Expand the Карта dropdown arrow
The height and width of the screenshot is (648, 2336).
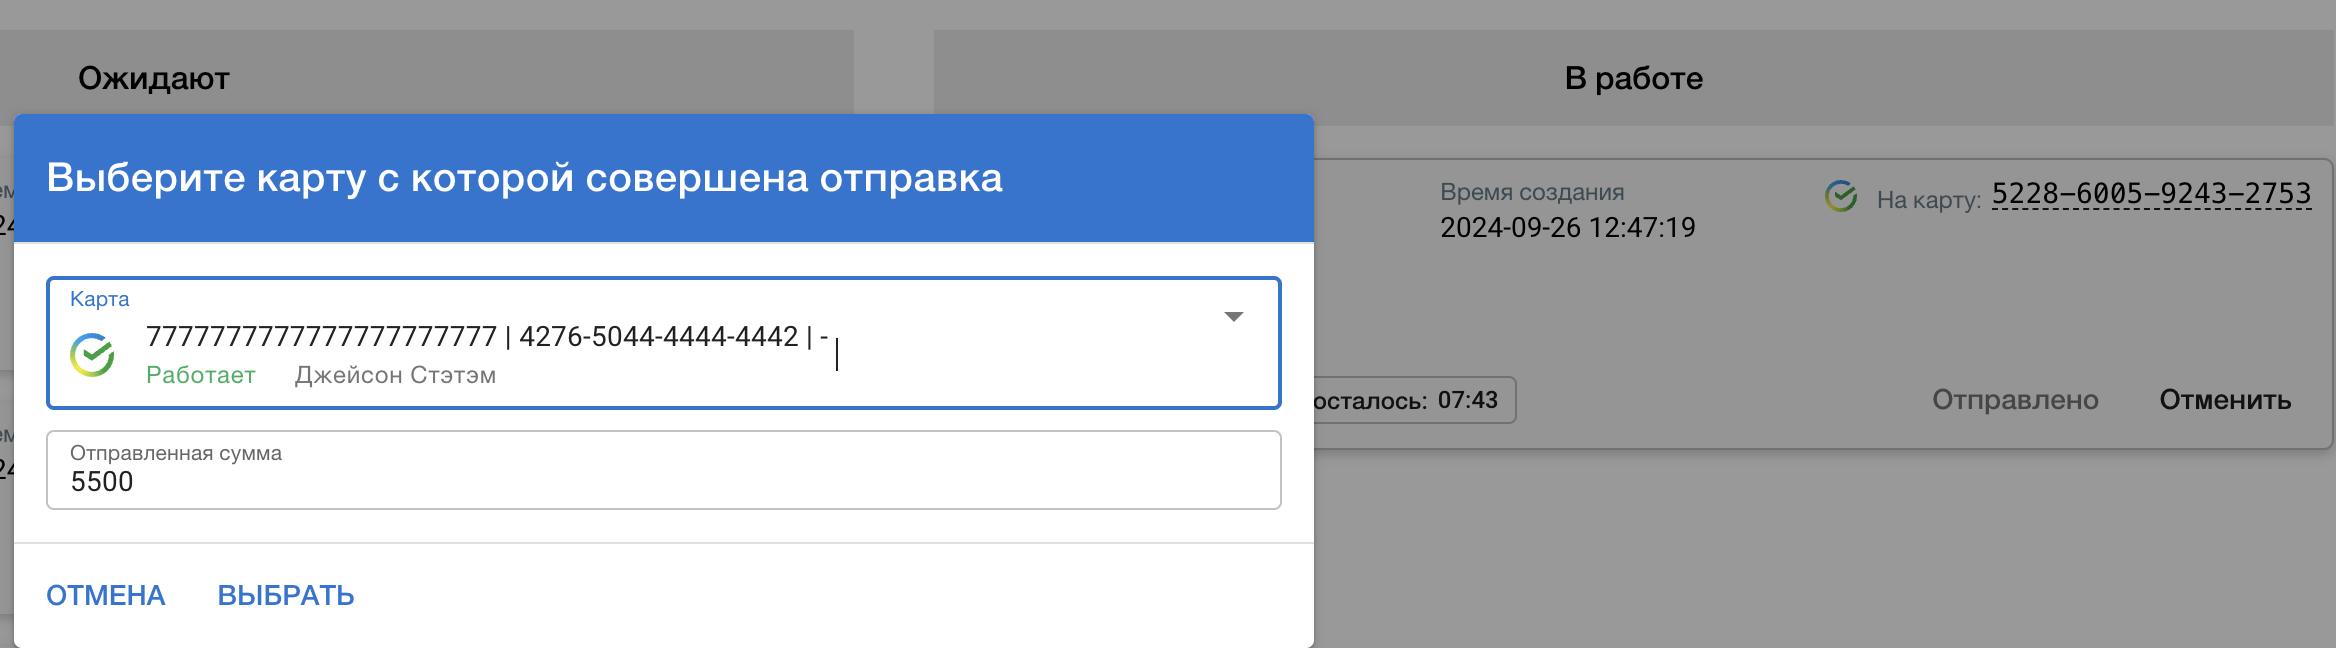1233,317
